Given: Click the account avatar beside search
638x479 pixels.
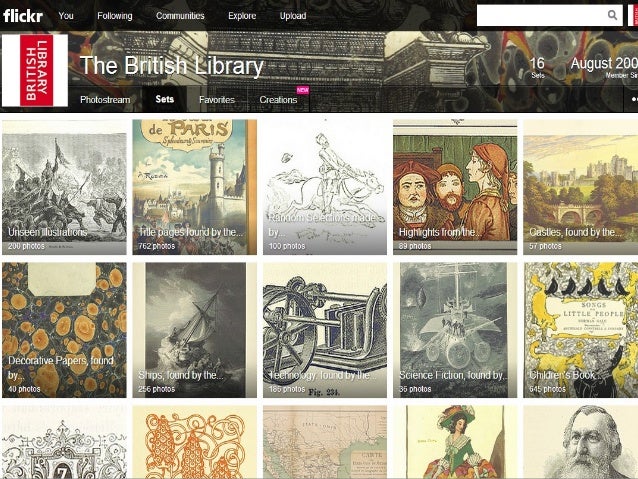Looking at the screenshot, I should pyautogui.click(x=633, y=15).
